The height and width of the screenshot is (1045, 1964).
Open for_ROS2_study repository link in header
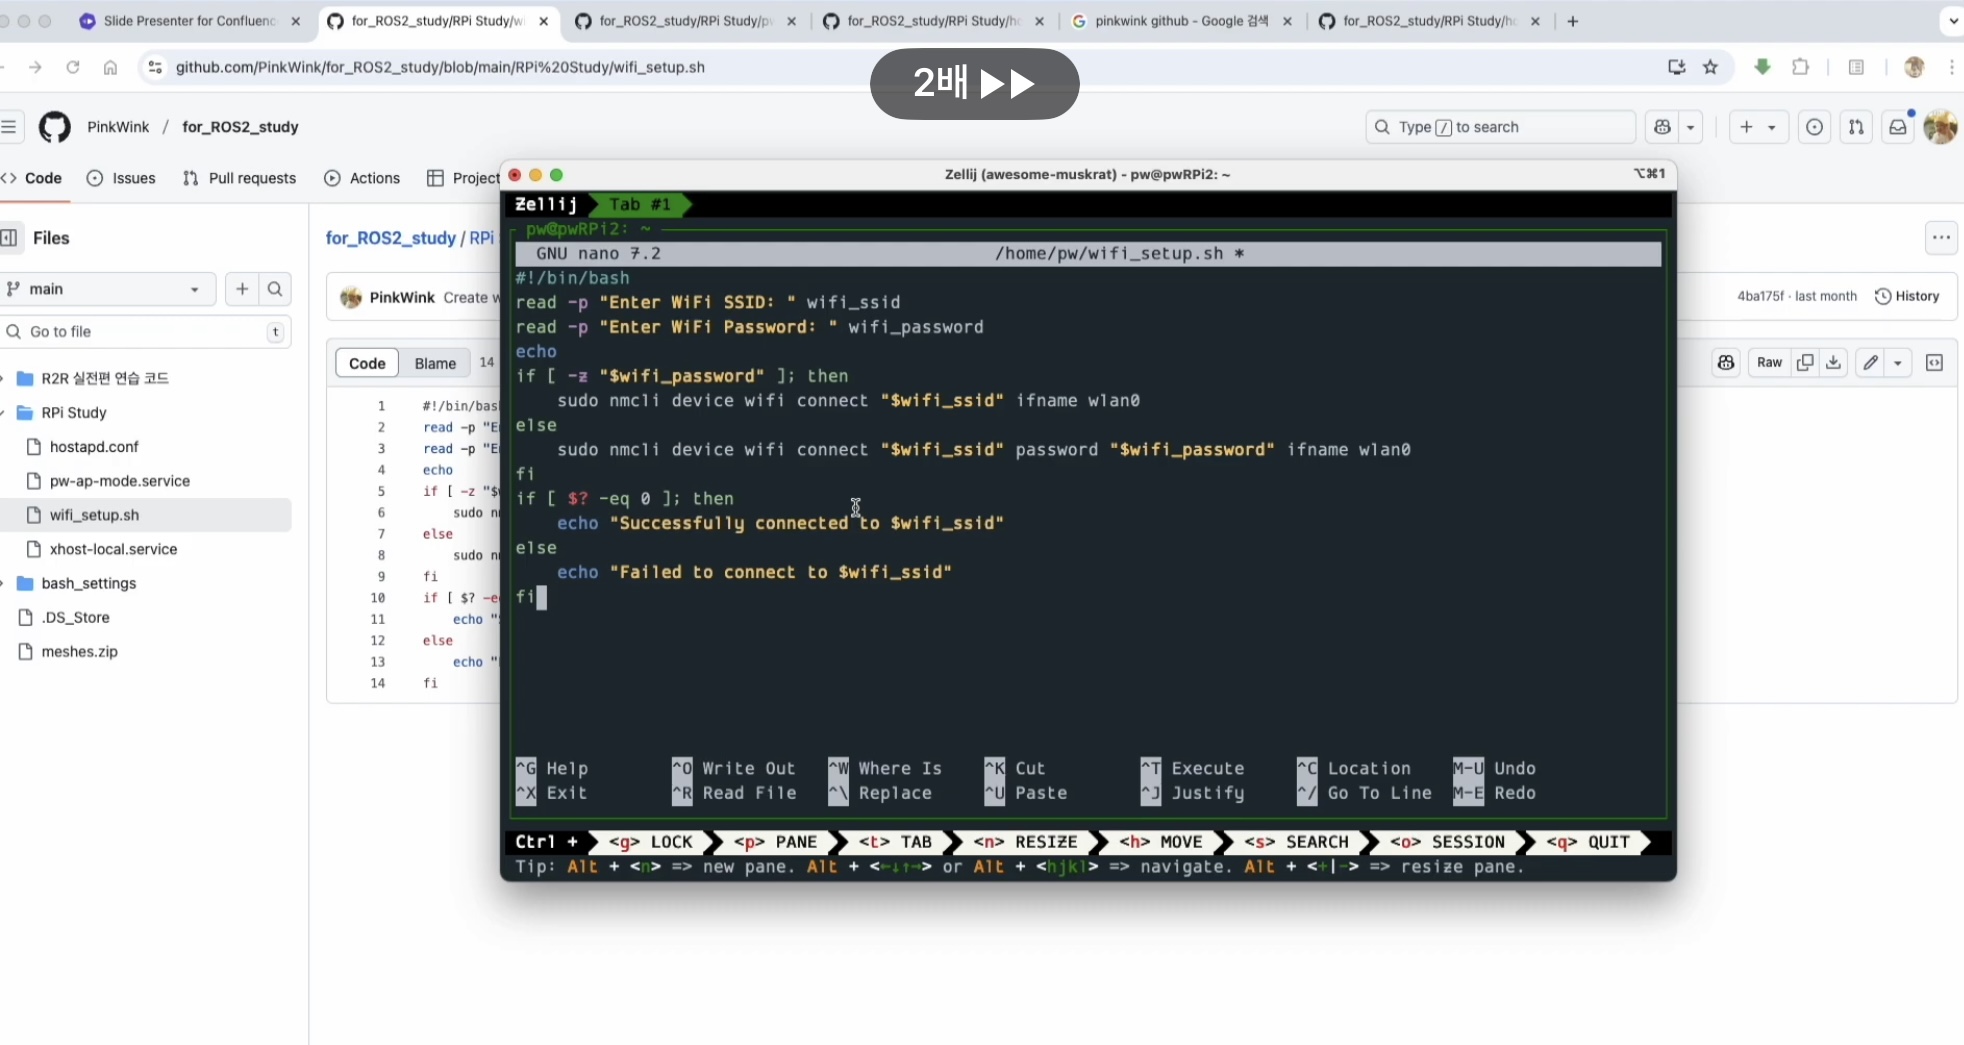pos(240,127)
